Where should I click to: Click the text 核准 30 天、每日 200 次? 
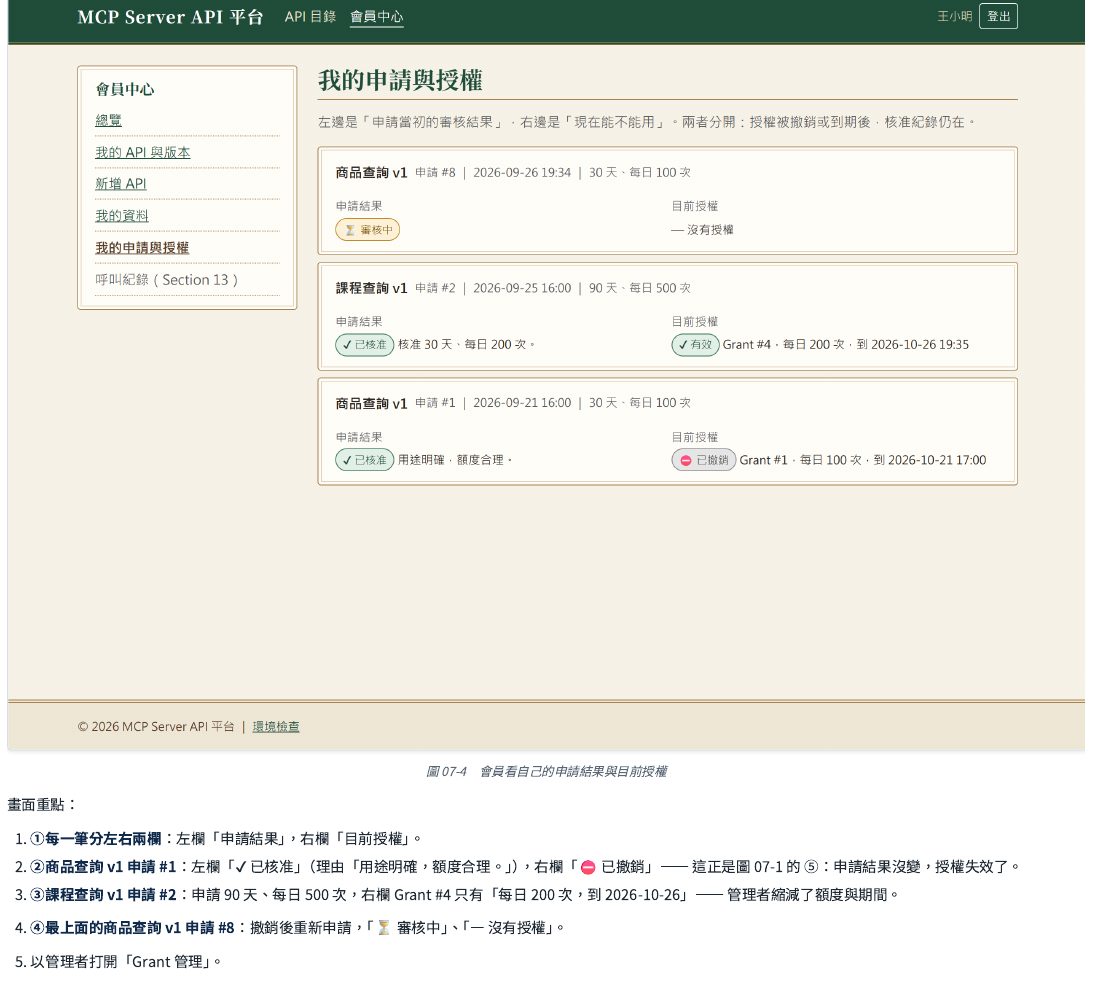click(466, 344)
